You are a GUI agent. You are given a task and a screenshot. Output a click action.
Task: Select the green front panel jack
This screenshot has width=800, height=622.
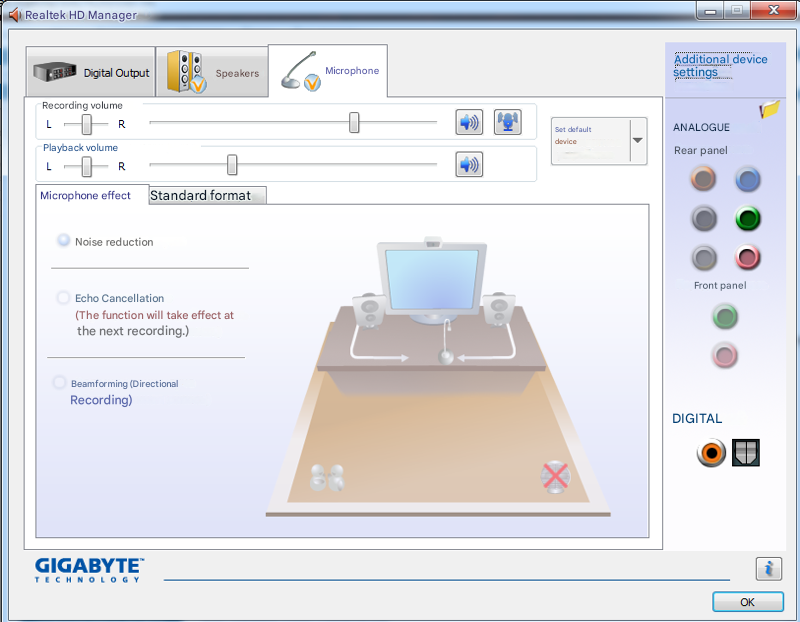[x=725, y=316]
